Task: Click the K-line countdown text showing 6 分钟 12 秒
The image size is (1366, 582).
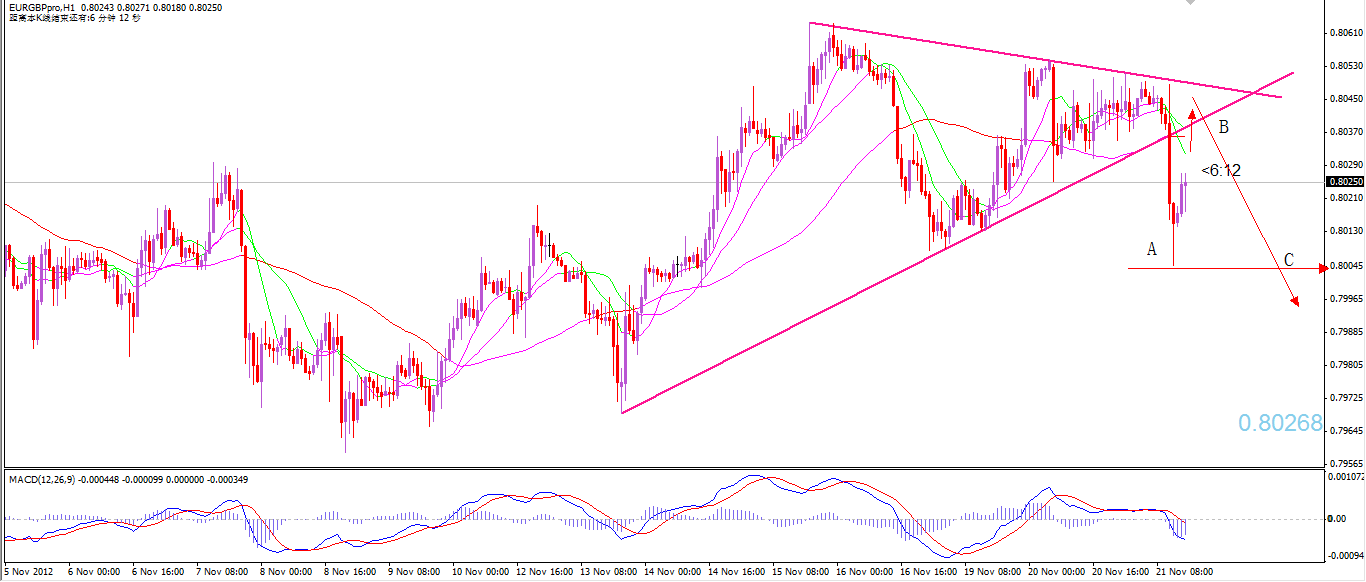Action: 75,17
